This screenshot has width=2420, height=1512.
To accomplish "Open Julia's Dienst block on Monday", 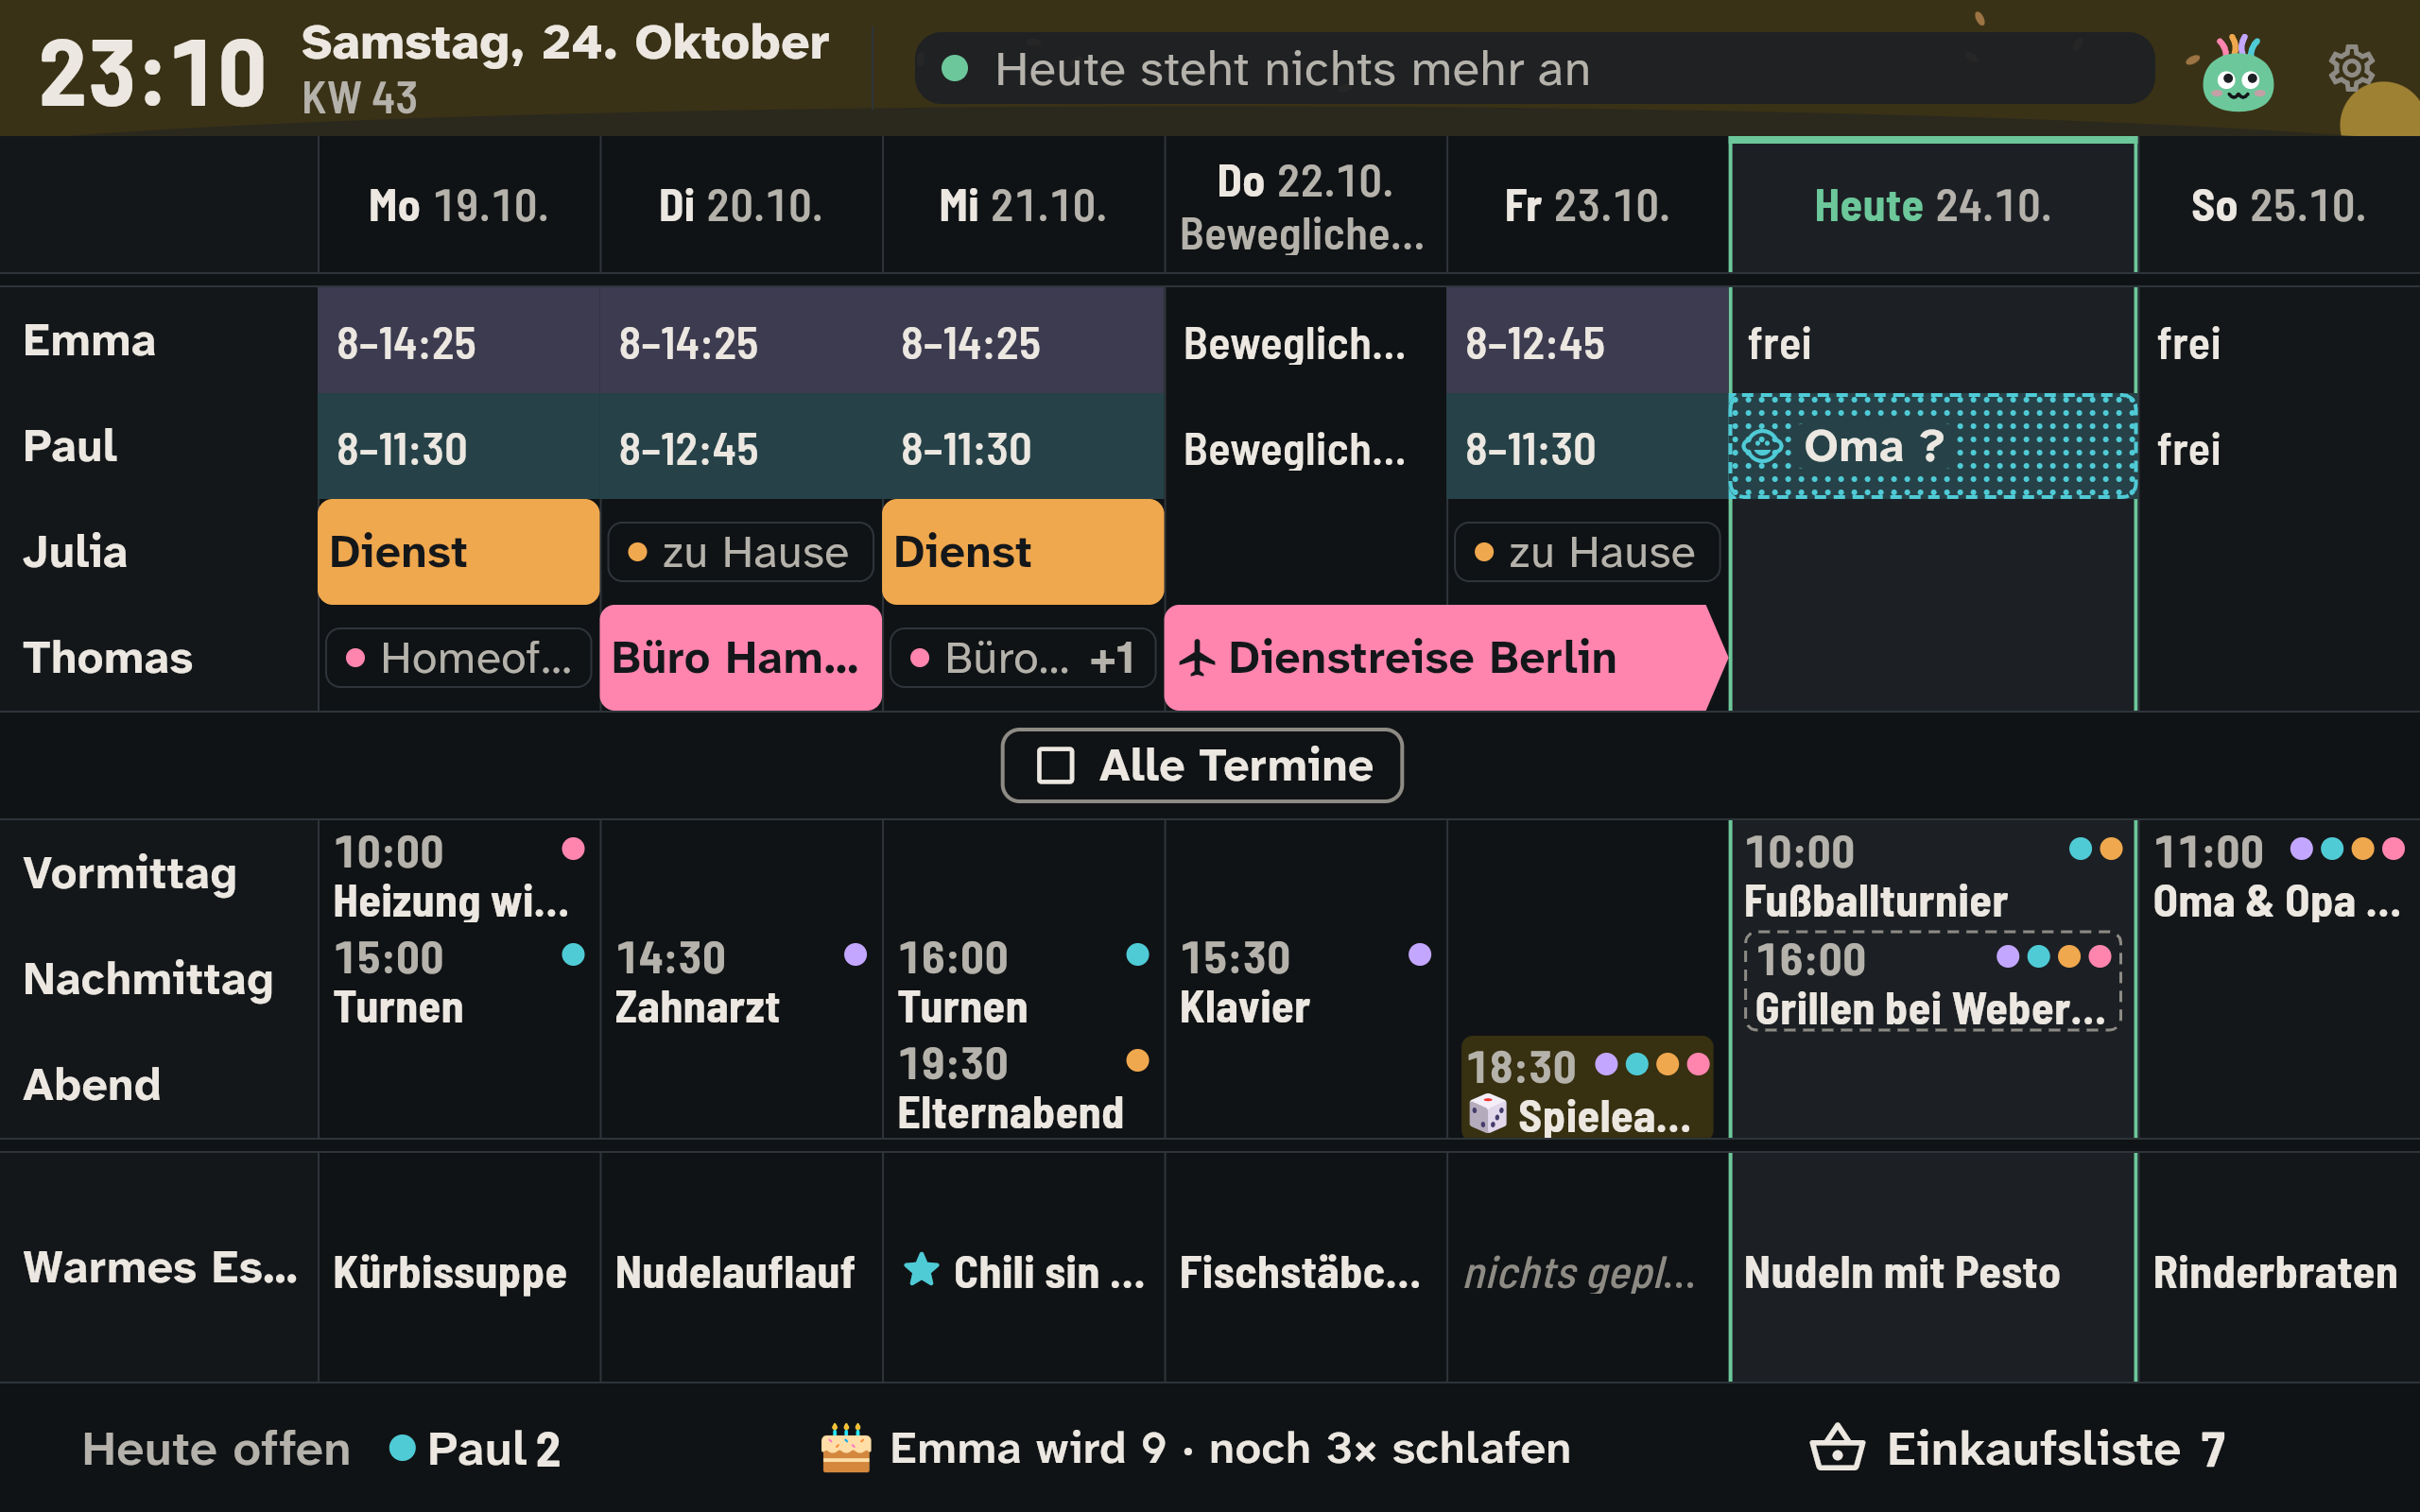I will point(458,552).
